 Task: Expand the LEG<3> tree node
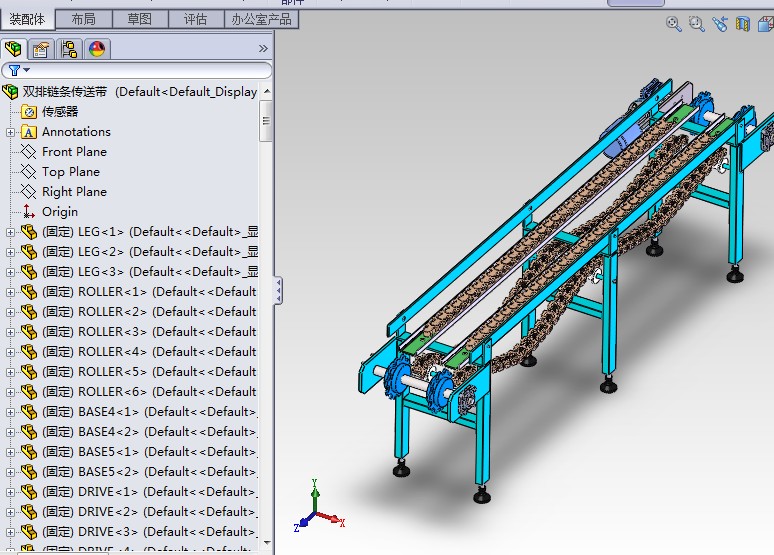[x=10, y=272]
